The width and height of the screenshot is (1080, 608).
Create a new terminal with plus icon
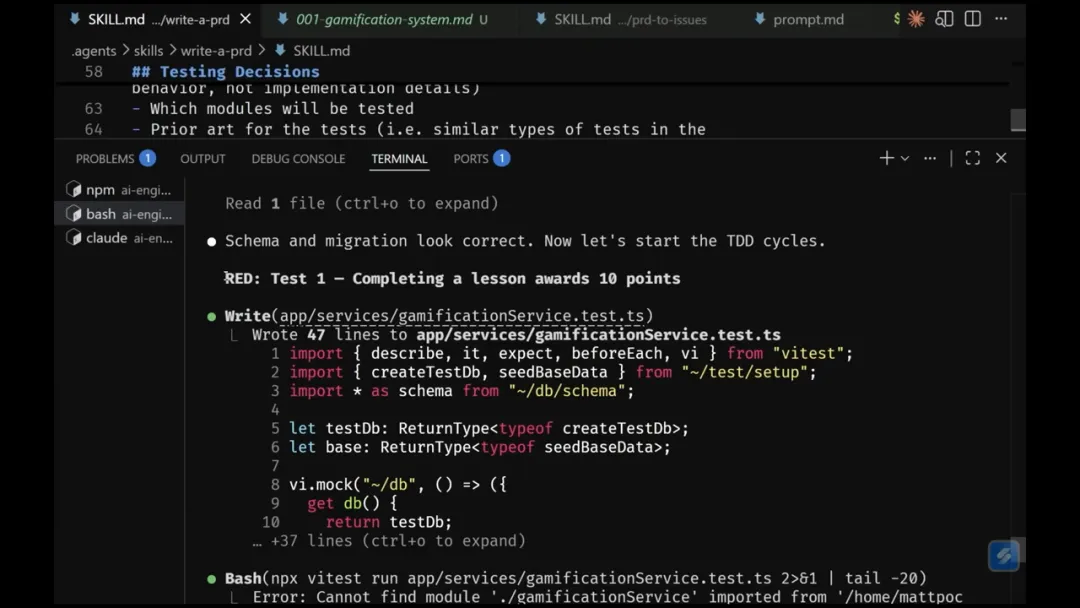coord(886,158)
